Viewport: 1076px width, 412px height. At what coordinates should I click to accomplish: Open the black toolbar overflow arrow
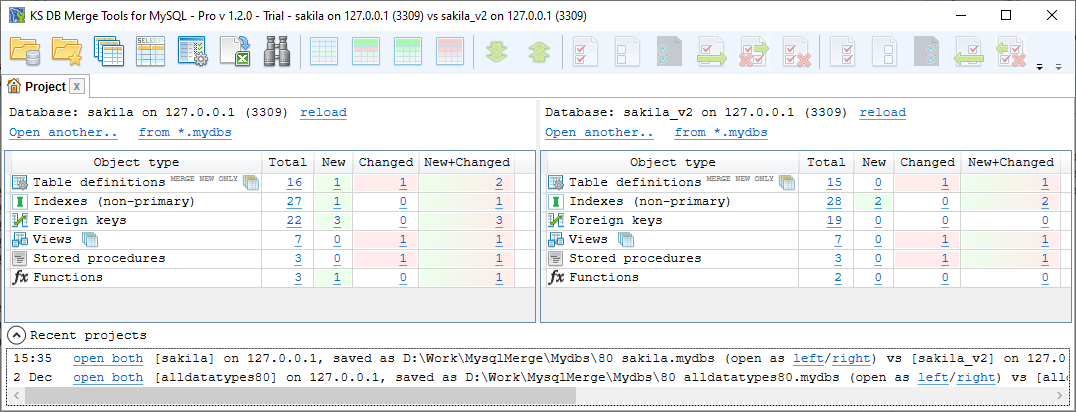[1039, 67]
